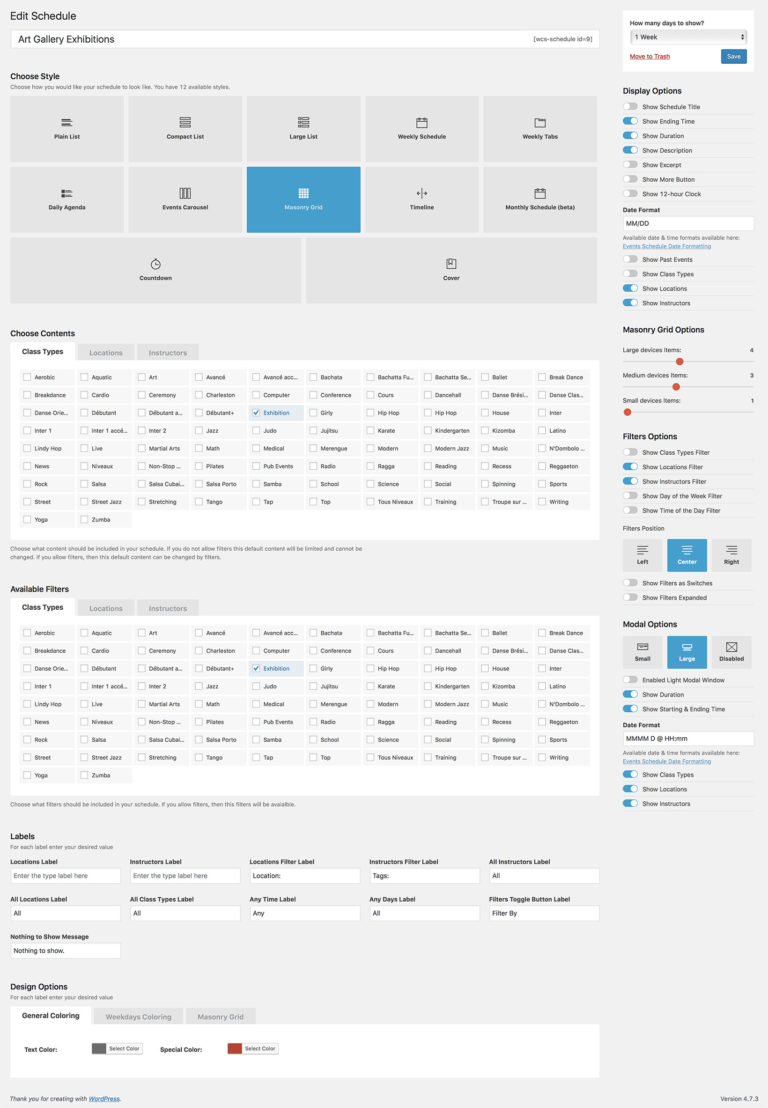Select the Plain List style
Image resolution: width=768 pixels, height=1108 pixels.
coord(67,129)
